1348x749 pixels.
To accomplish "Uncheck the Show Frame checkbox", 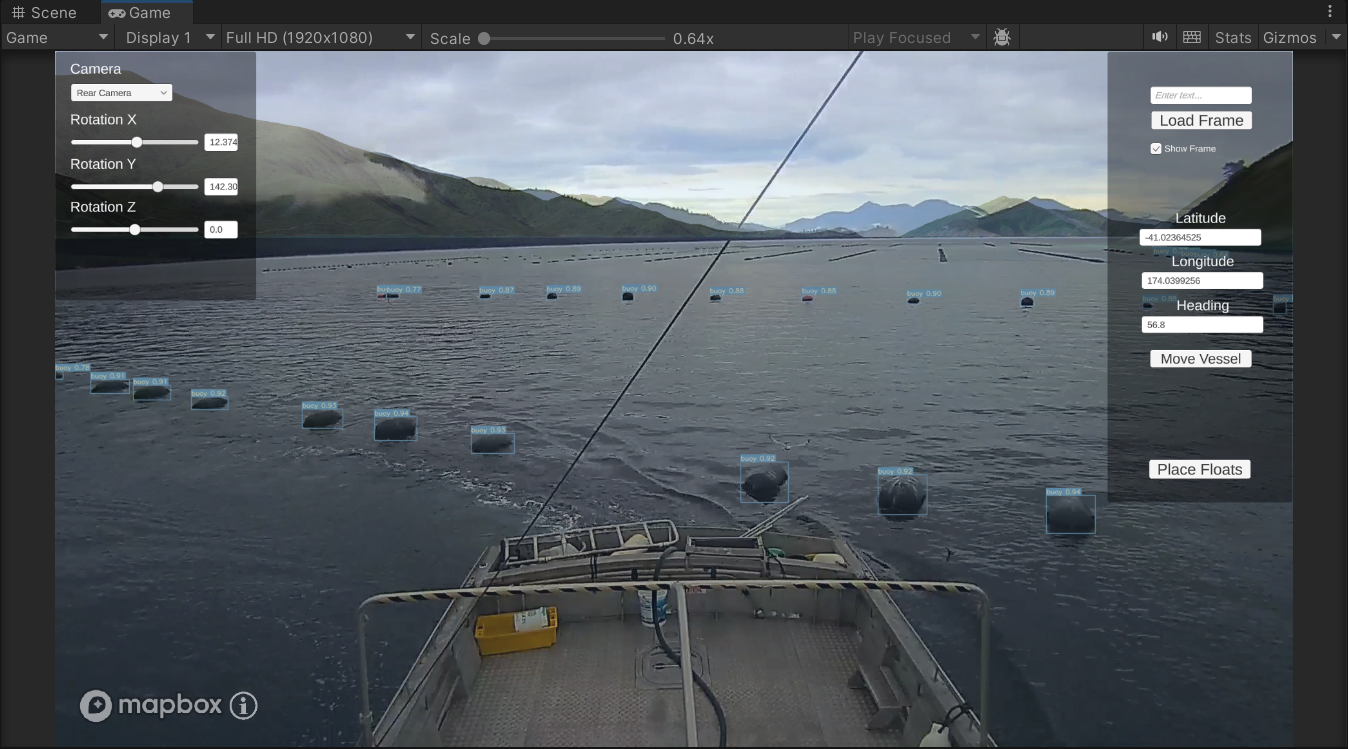I will click(x=1156, y=149).
